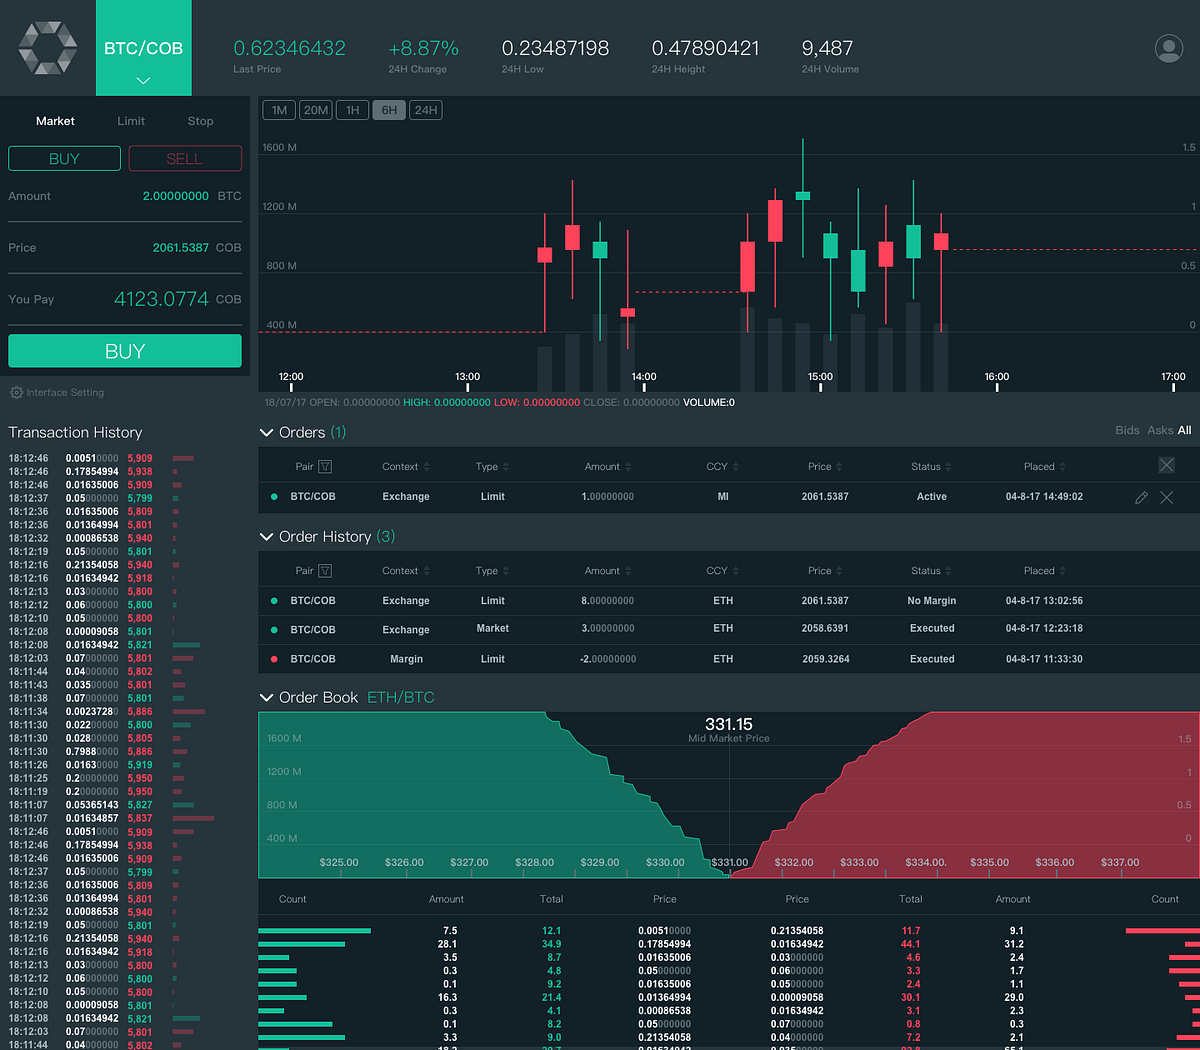Switch to the Stop order tab

pyautogui.click(x=200, y=121)
